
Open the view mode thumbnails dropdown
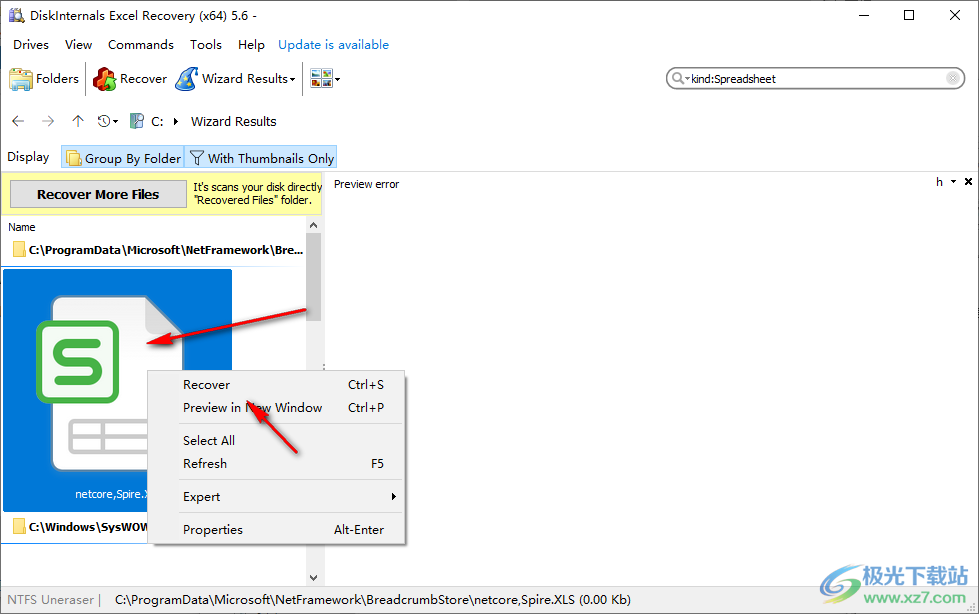(325, 79)
